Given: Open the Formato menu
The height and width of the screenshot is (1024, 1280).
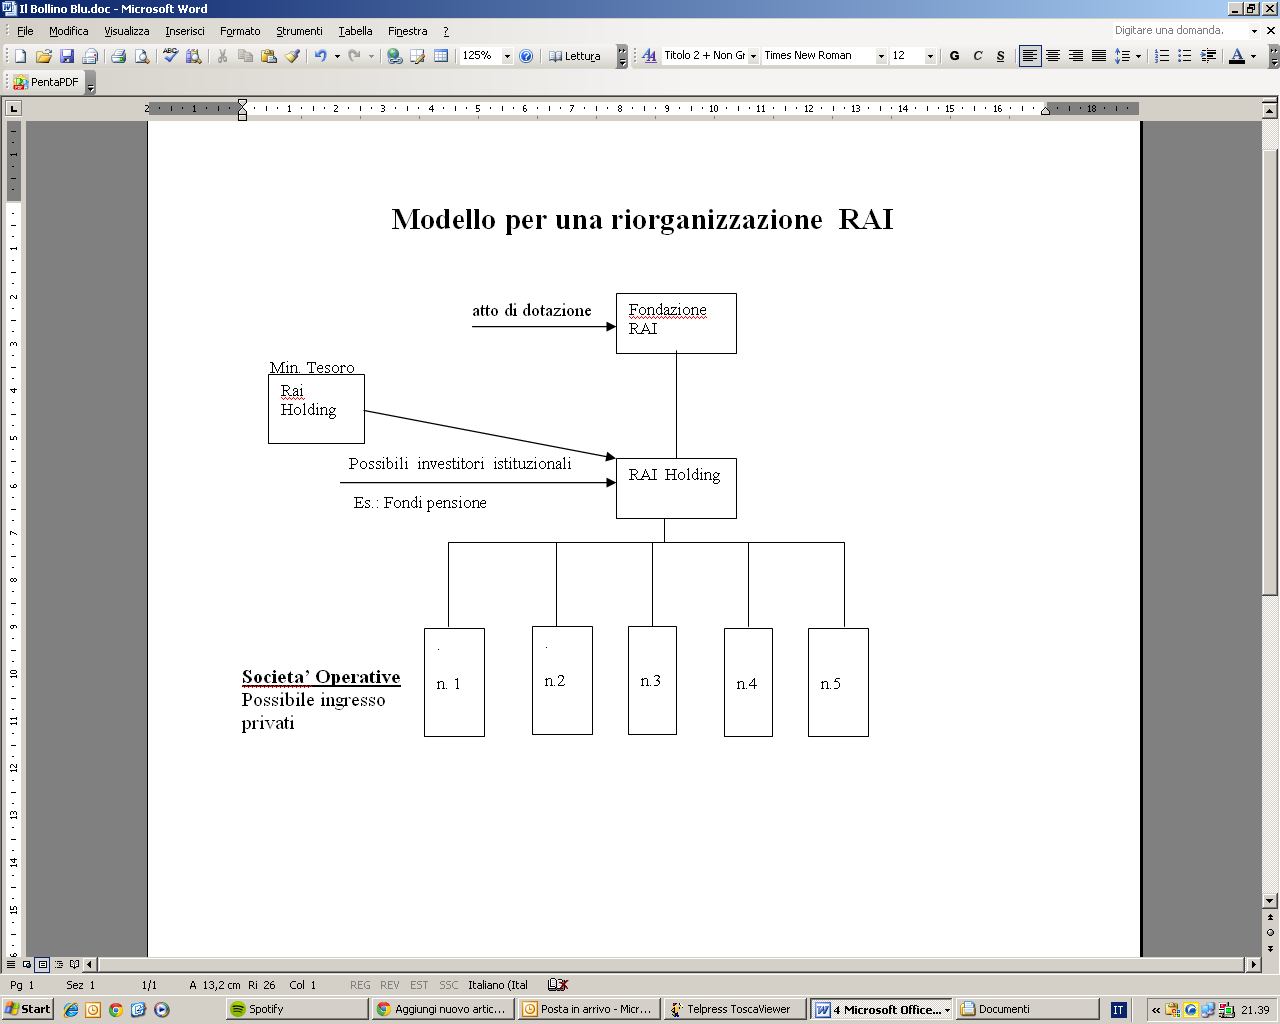Looking at the screenshot, I should click(240, 31).
